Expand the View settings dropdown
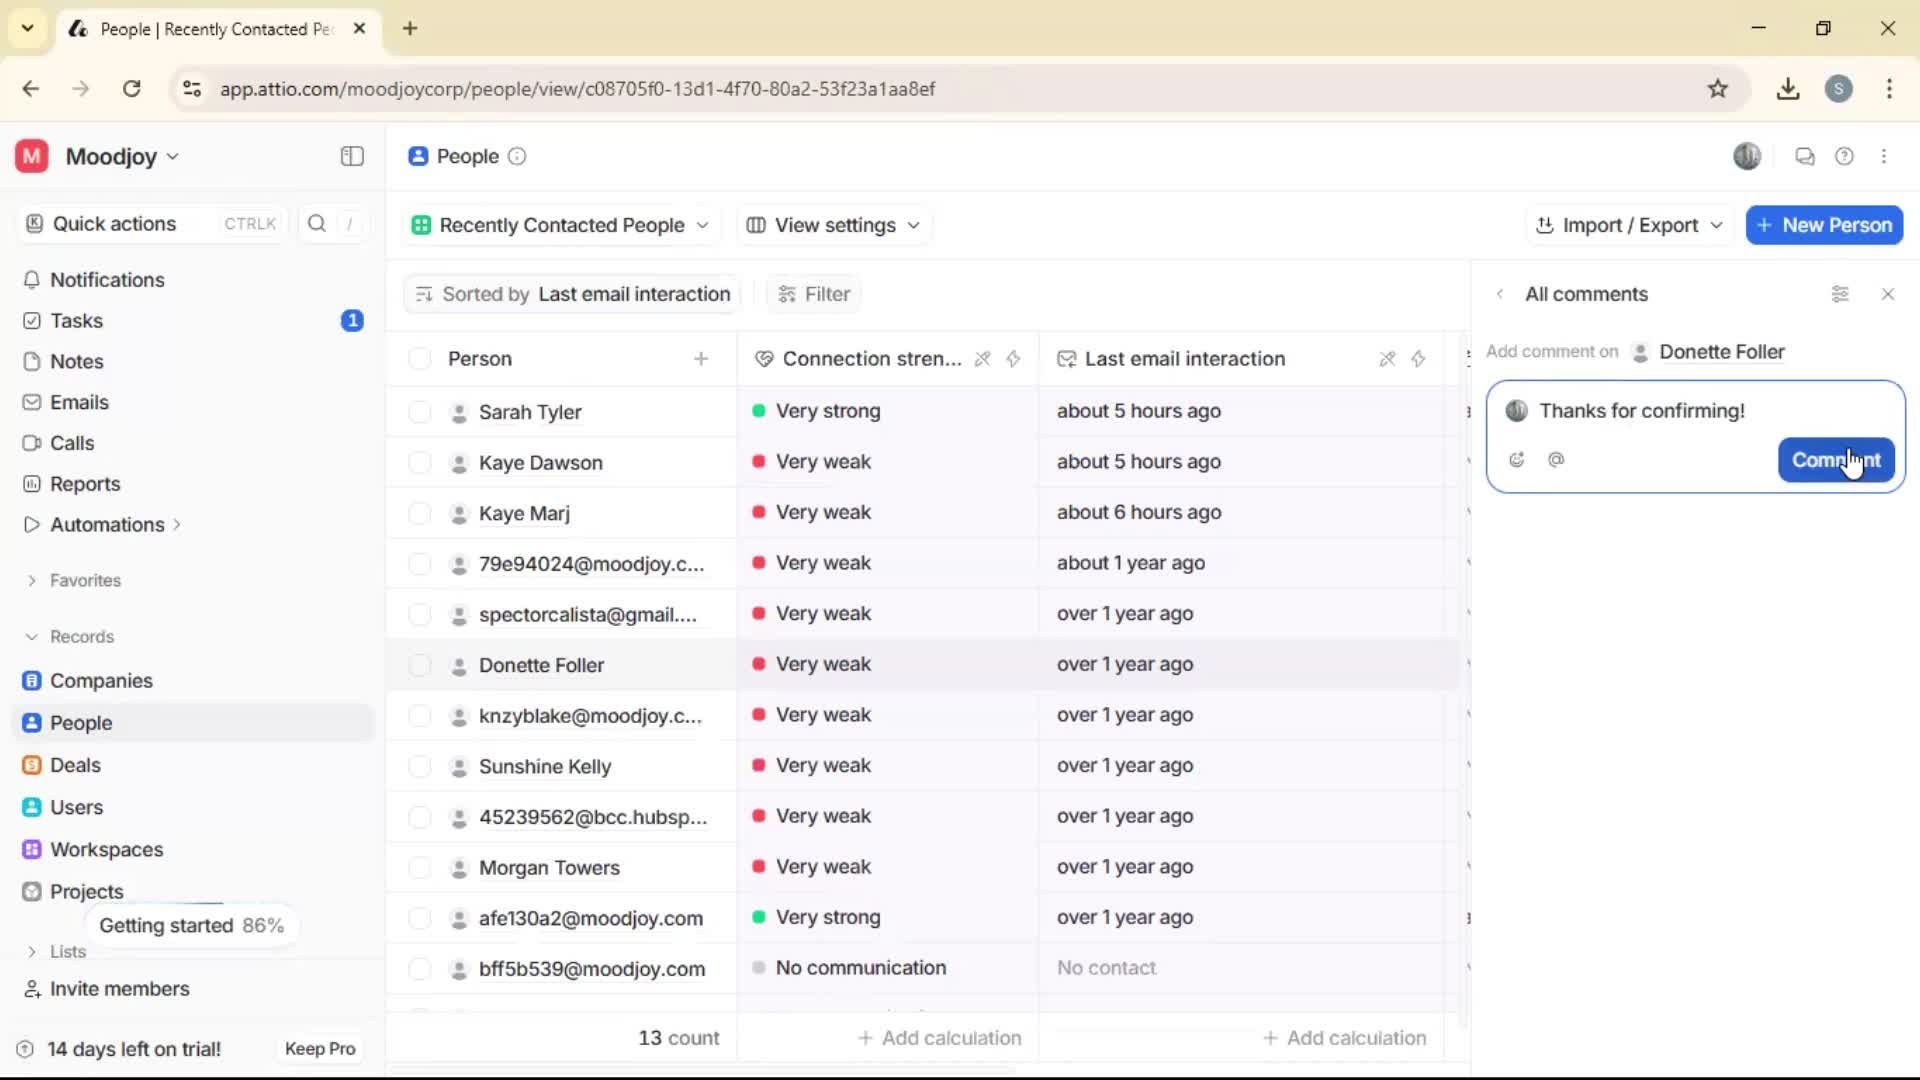Viewport: 1920px width, 1080px height. point(833,225)
